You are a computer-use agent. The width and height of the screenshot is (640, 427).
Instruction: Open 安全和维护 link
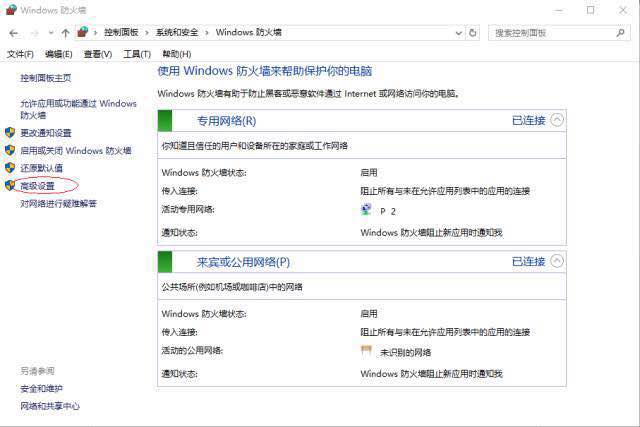42,388
